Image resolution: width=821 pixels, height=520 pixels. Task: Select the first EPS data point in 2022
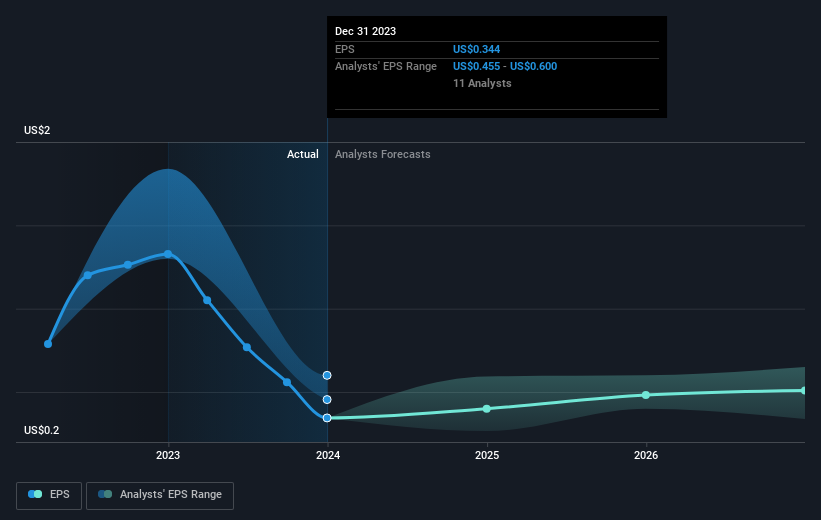pos(48,344)
